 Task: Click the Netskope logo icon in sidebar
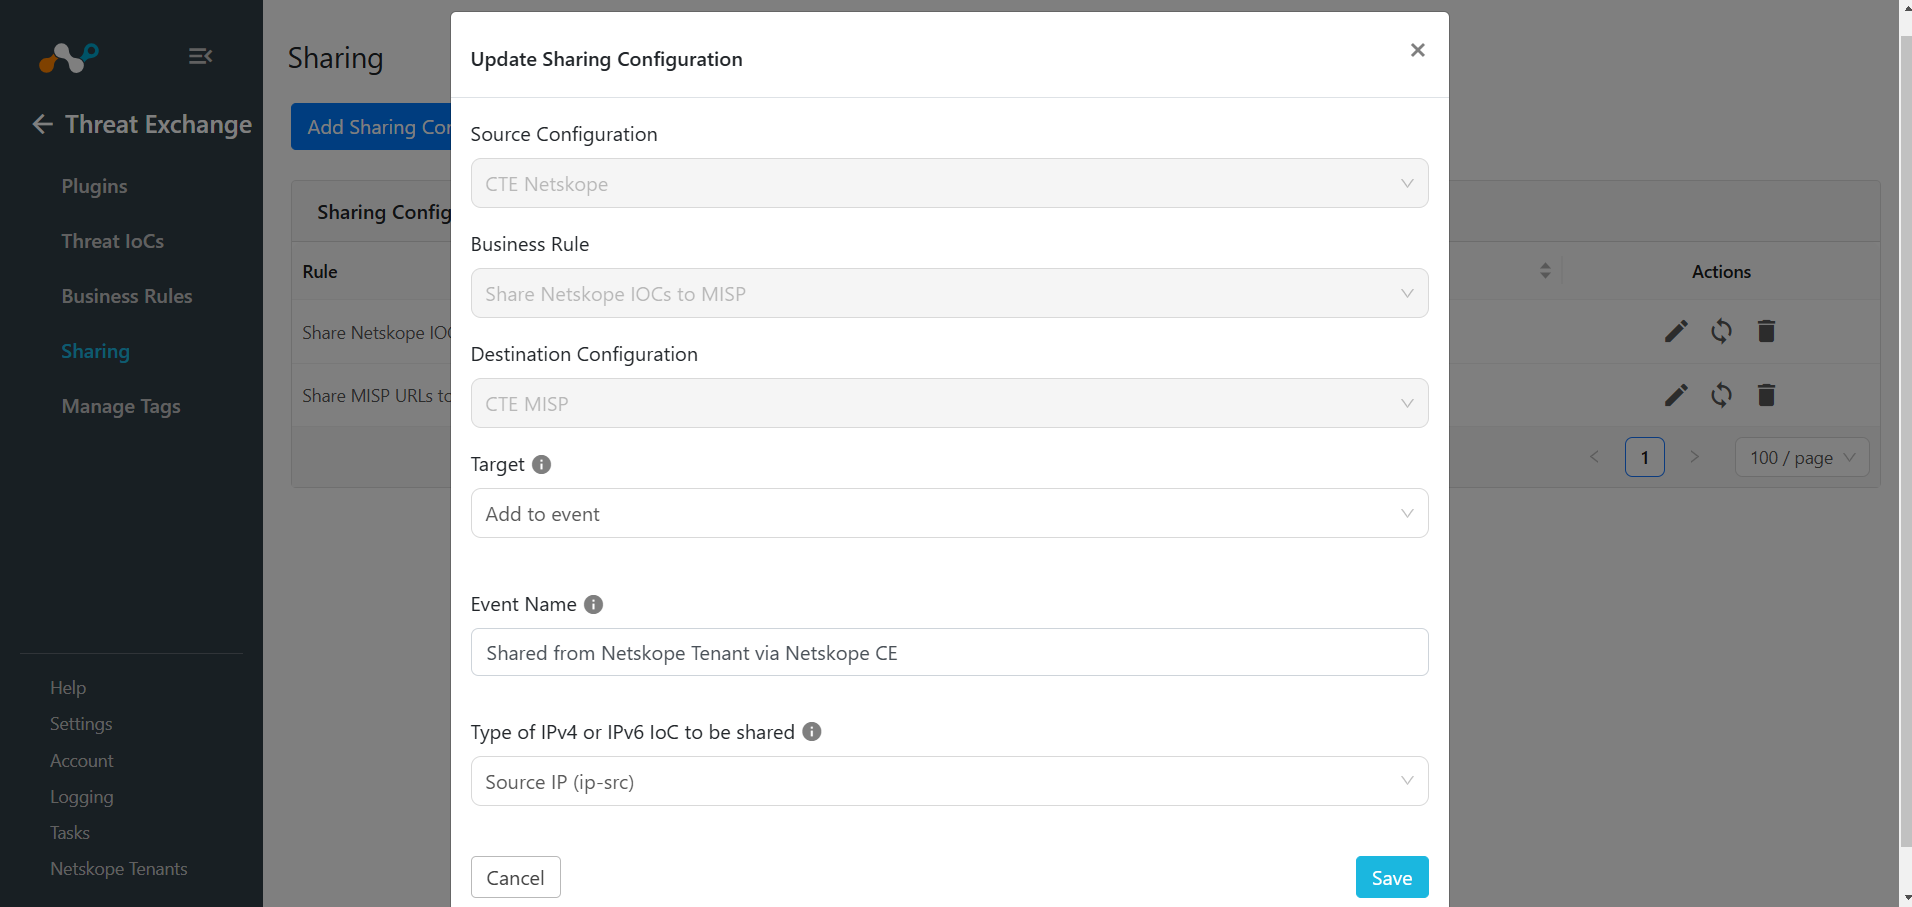[x=69, y=57]
